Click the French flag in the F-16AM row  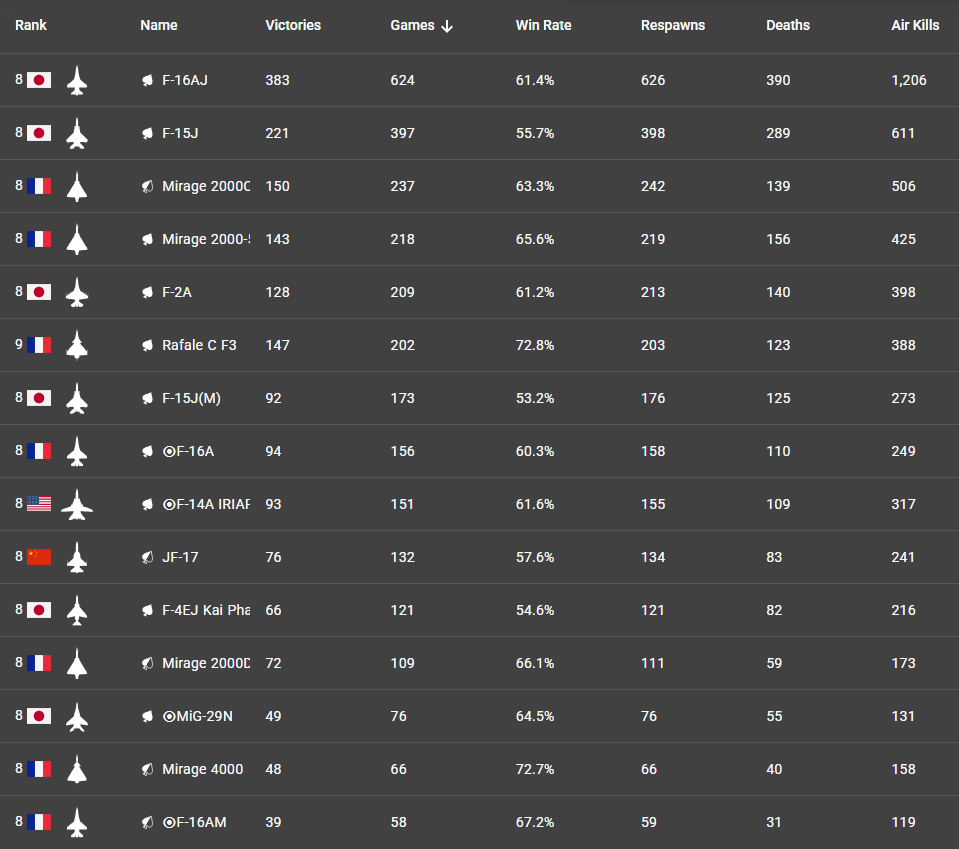(39, 822)
